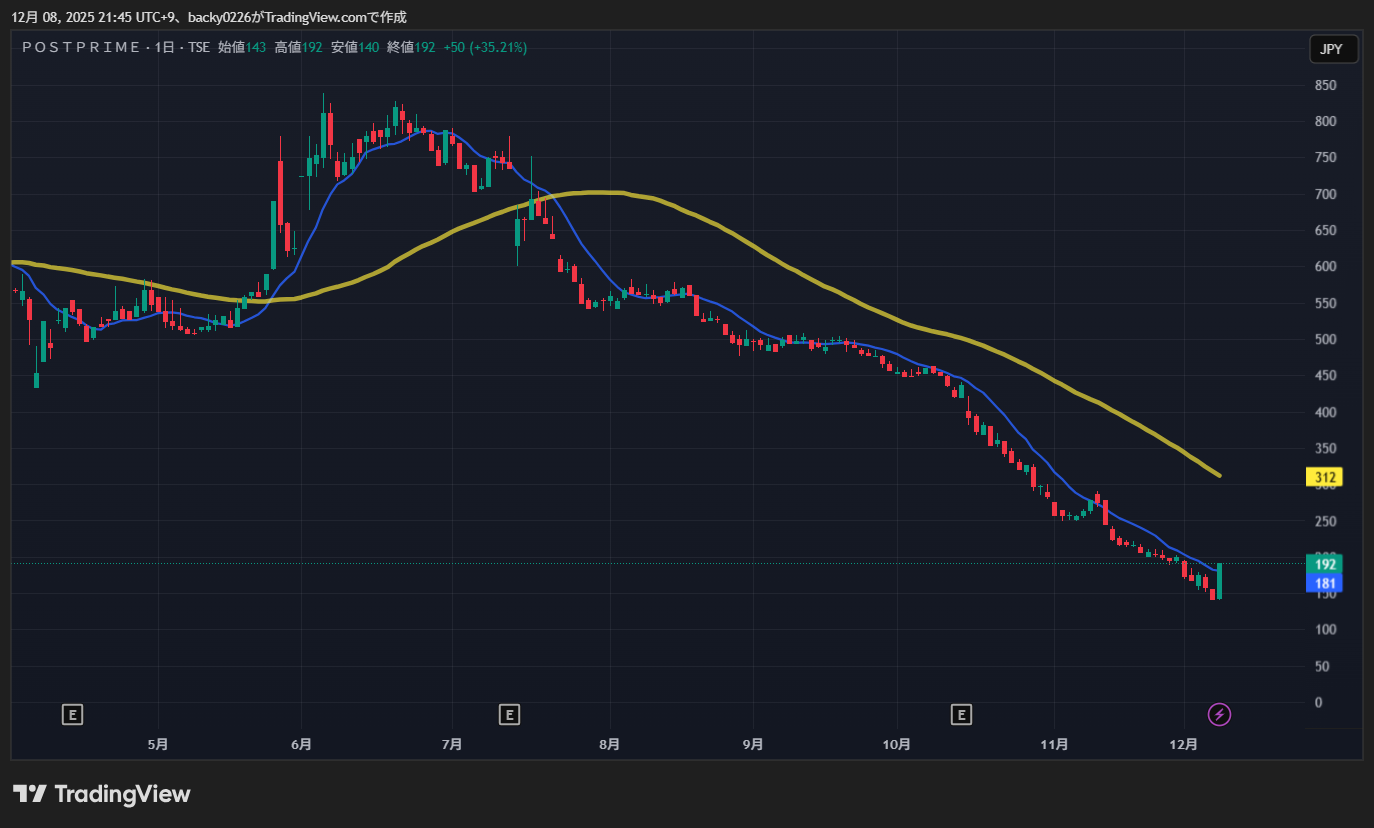
Task: Open the TradingView logo at bottom left
Action: tap(101, 794)
